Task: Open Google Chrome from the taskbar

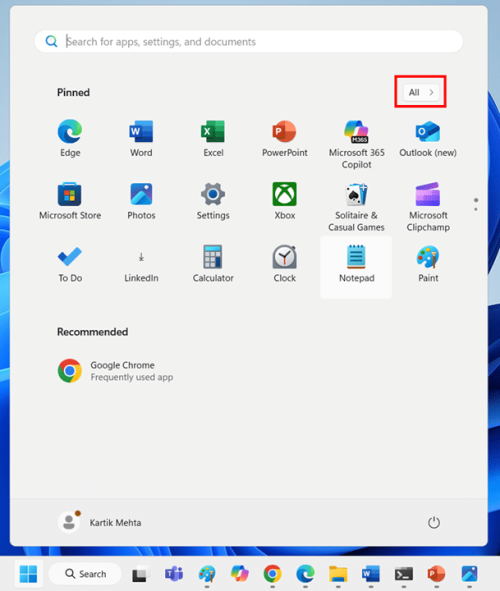Action: tap(272, 574)
